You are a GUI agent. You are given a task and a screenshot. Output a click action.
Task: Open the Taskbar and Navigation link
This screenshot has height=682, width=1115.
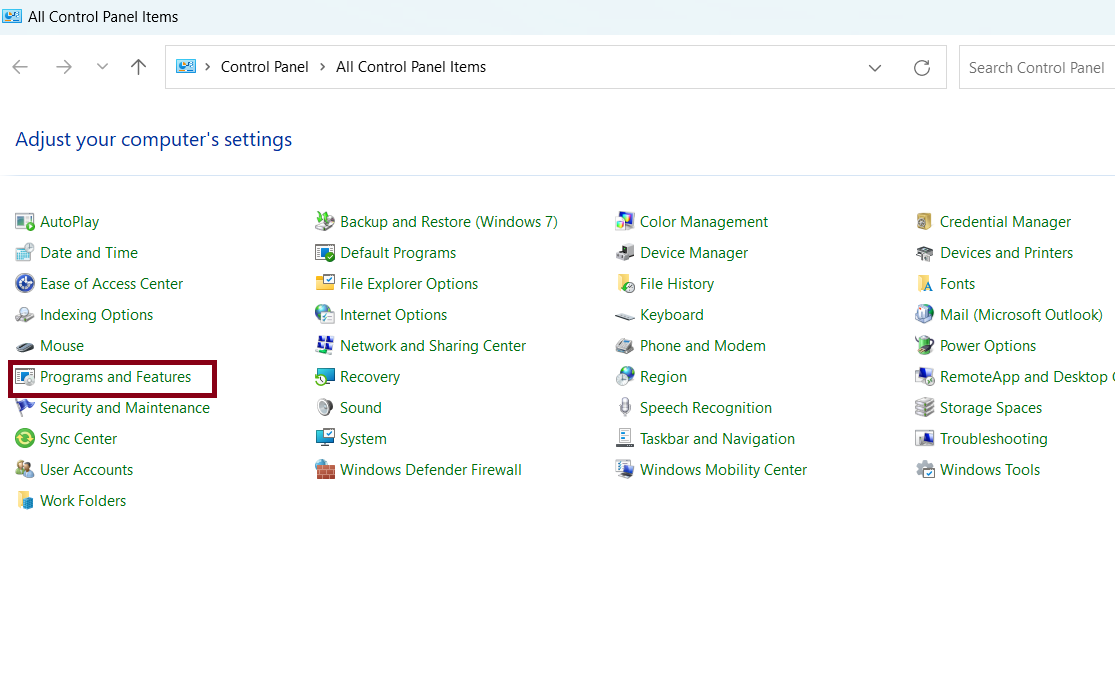pyautogui.click(x=717, y=439)
